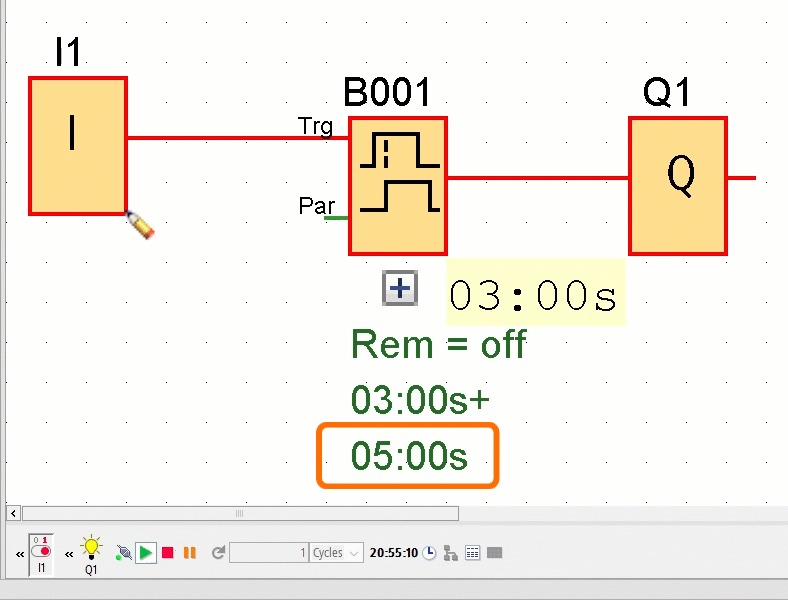Screen dimensions: 788x600
Task: Click the Trg connector label on B001
Action: pyautogui.click(x=315, y=126)
